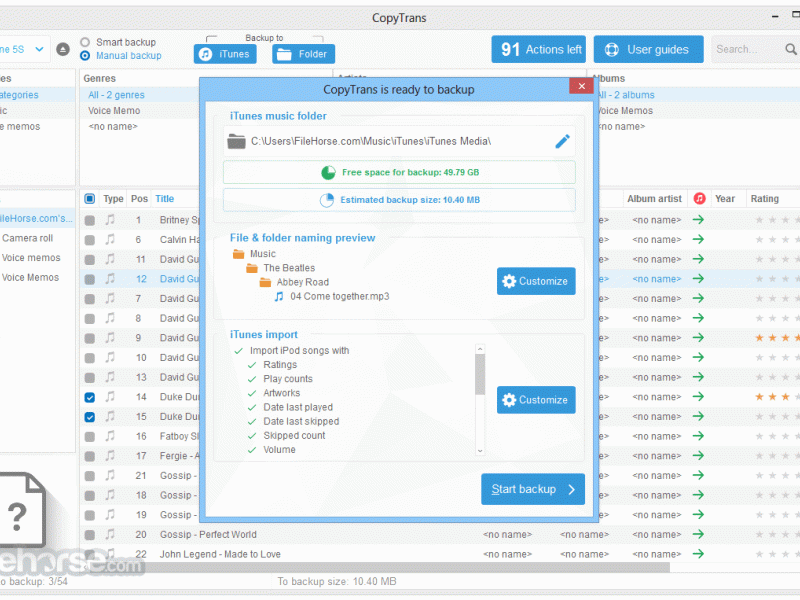Uncheck track 15 Duke Du checkbox
The width and height of the screenshot is (800, 600).
pyautogui.click(x=90, y=417)
